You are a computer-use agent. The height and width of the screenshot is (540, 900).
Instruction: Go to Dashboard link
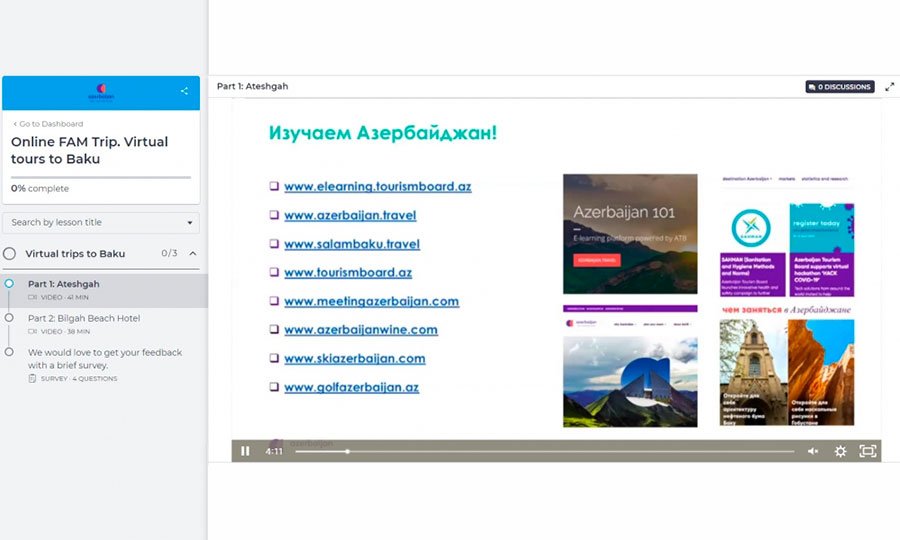pos(48,123)
